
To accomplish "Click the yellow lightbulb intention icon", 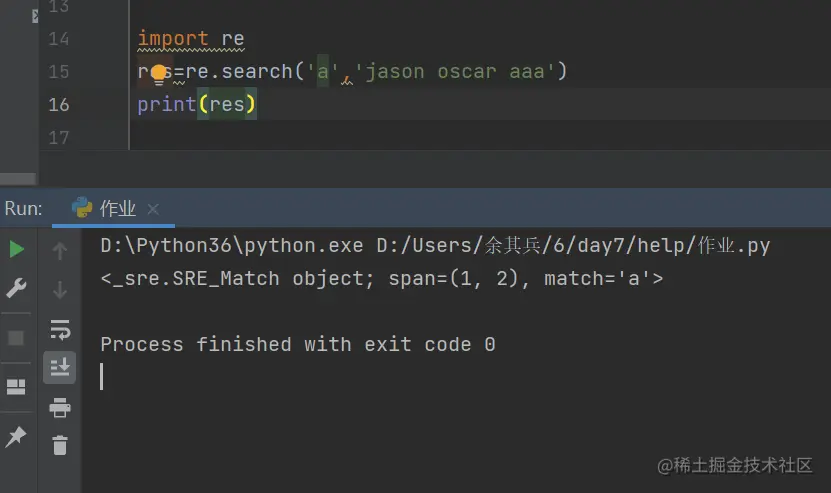I will click(158, 74).
